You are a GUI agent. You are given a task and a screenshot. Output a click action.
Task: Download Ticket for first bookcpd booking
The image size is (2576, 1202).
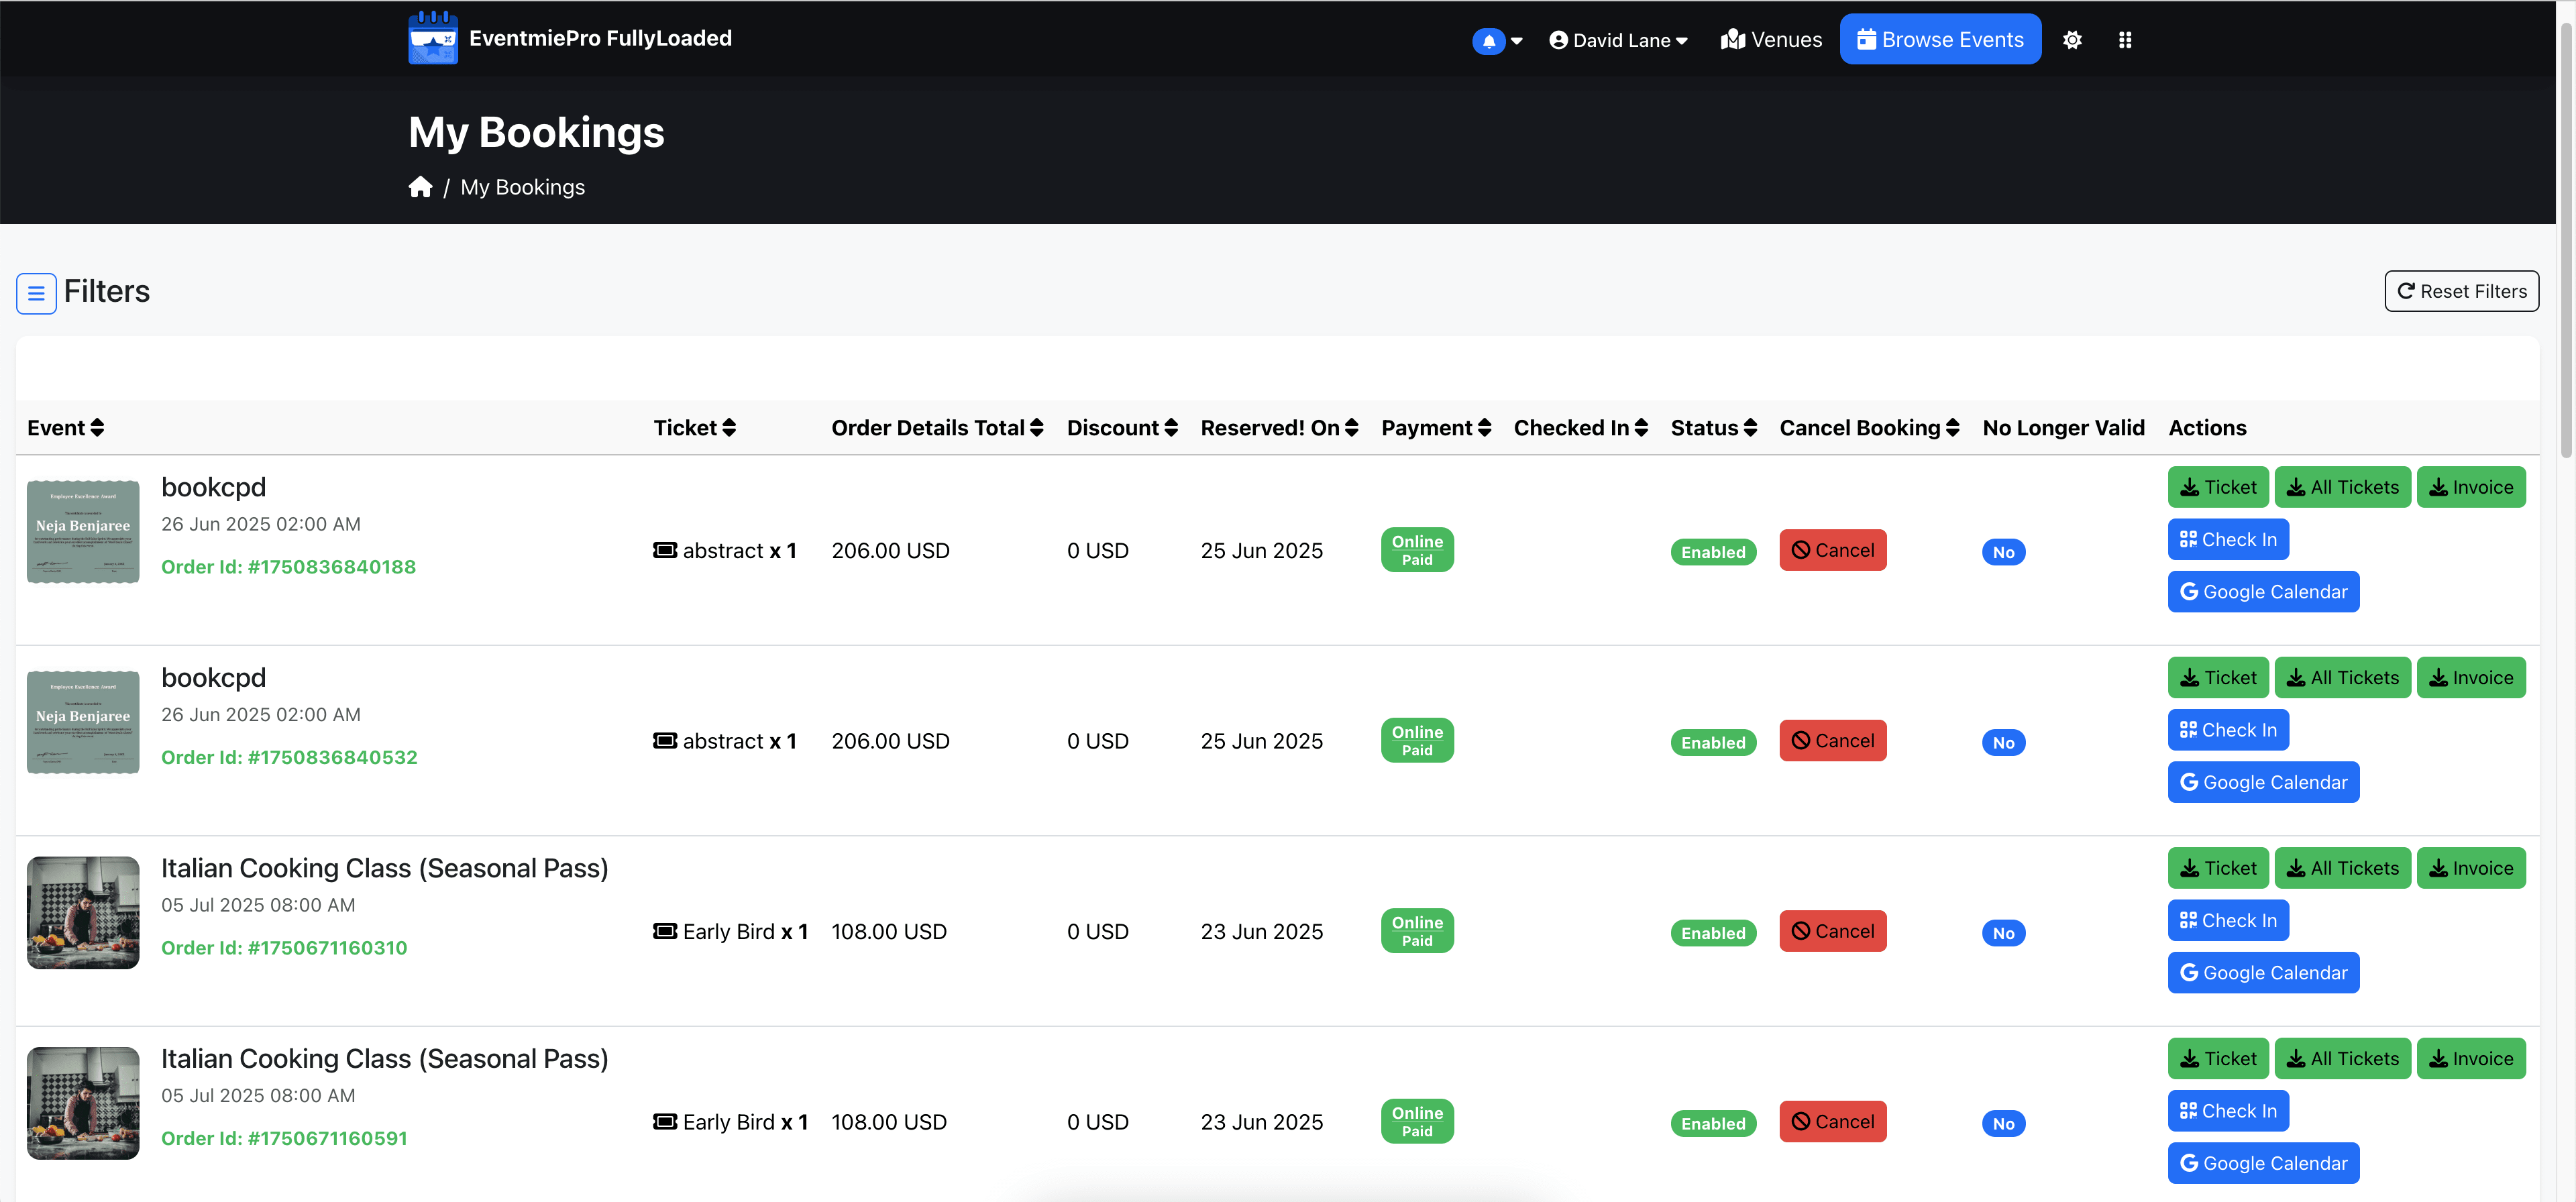2217,487
